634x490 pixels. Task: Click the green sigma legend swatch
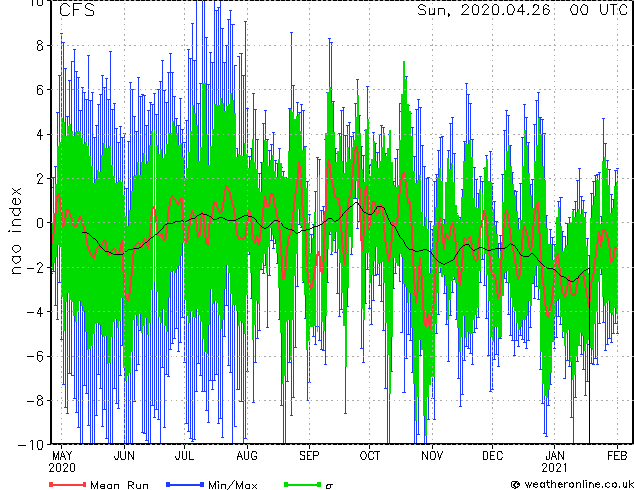[303, 484]
